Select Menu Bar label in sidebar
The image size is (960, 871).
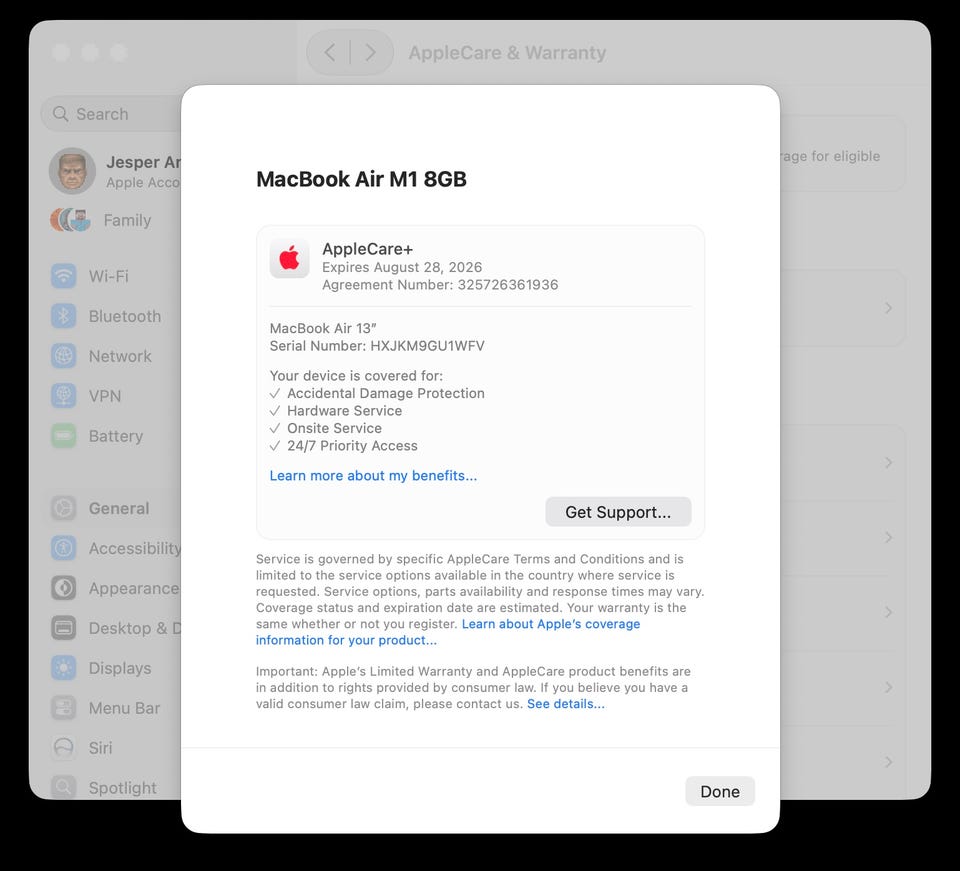click(124, 708)
